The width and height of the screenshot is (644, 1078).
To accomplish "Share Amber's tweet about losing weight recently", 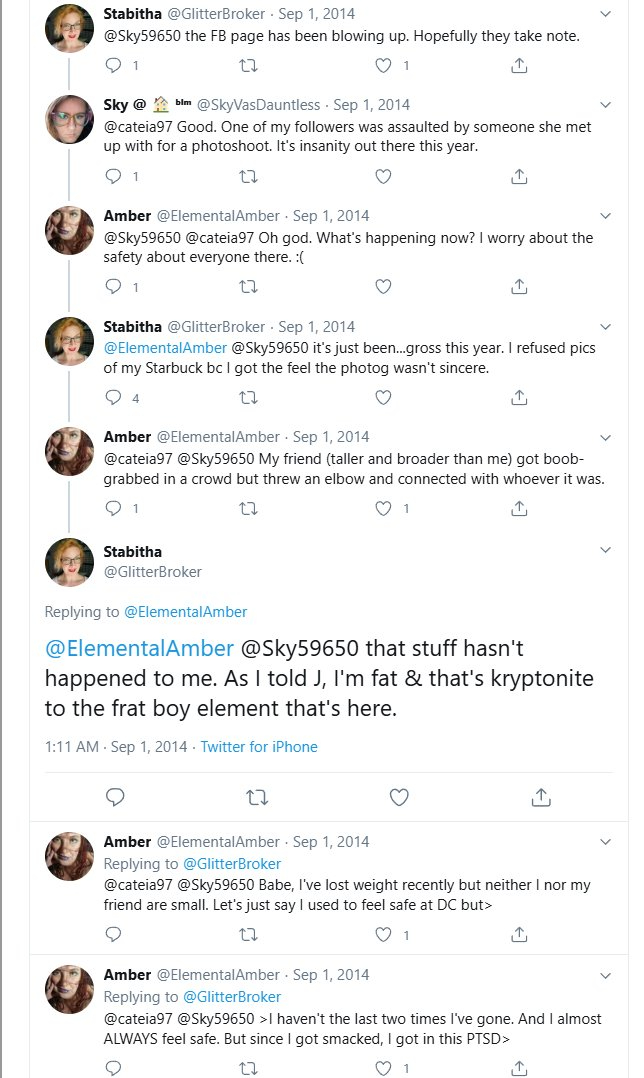I will (519, 935).
